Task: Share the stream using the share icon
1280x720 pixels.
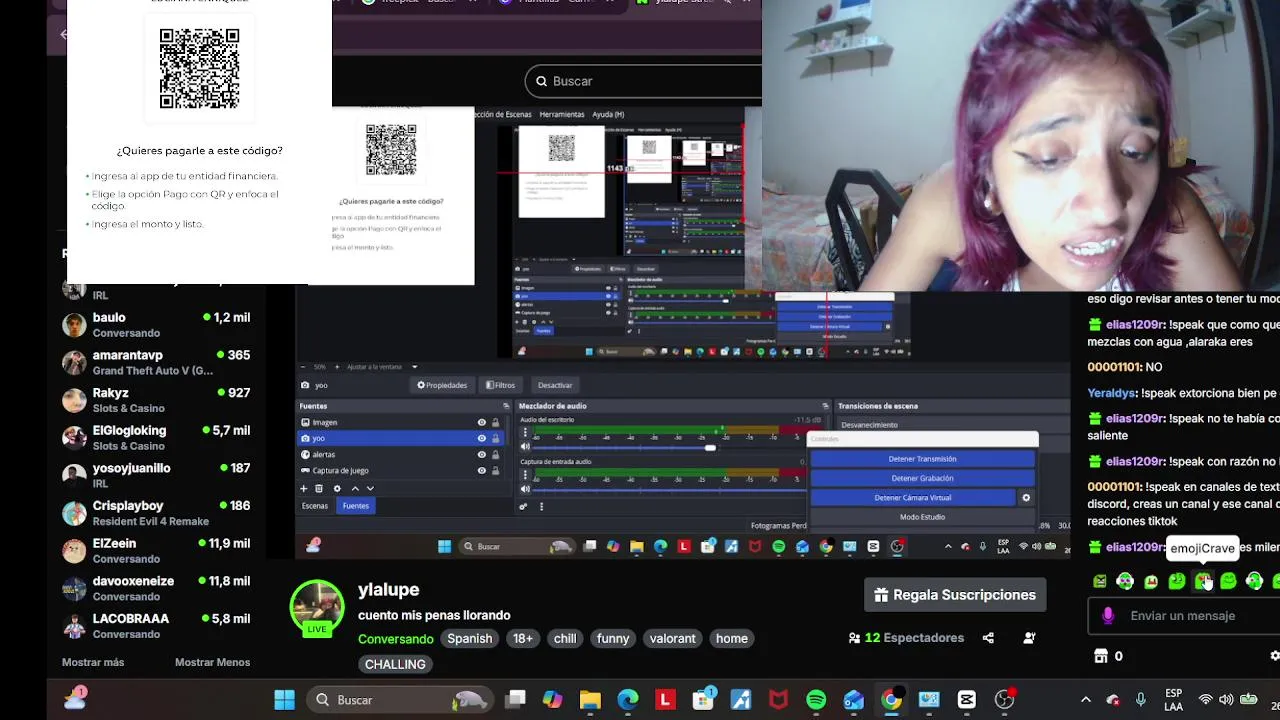Action: click(988, 638)
